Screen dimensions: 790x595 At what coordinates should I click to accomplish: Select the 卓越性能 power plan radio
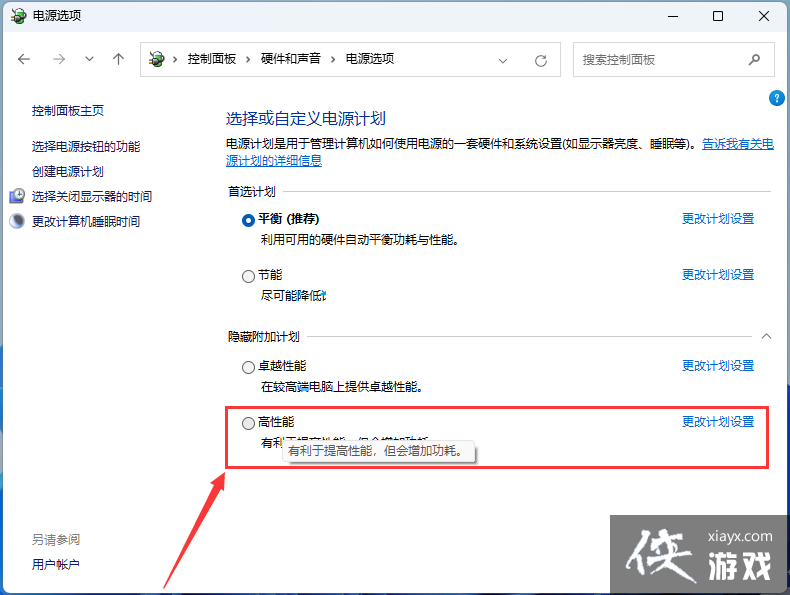(248, 367)
